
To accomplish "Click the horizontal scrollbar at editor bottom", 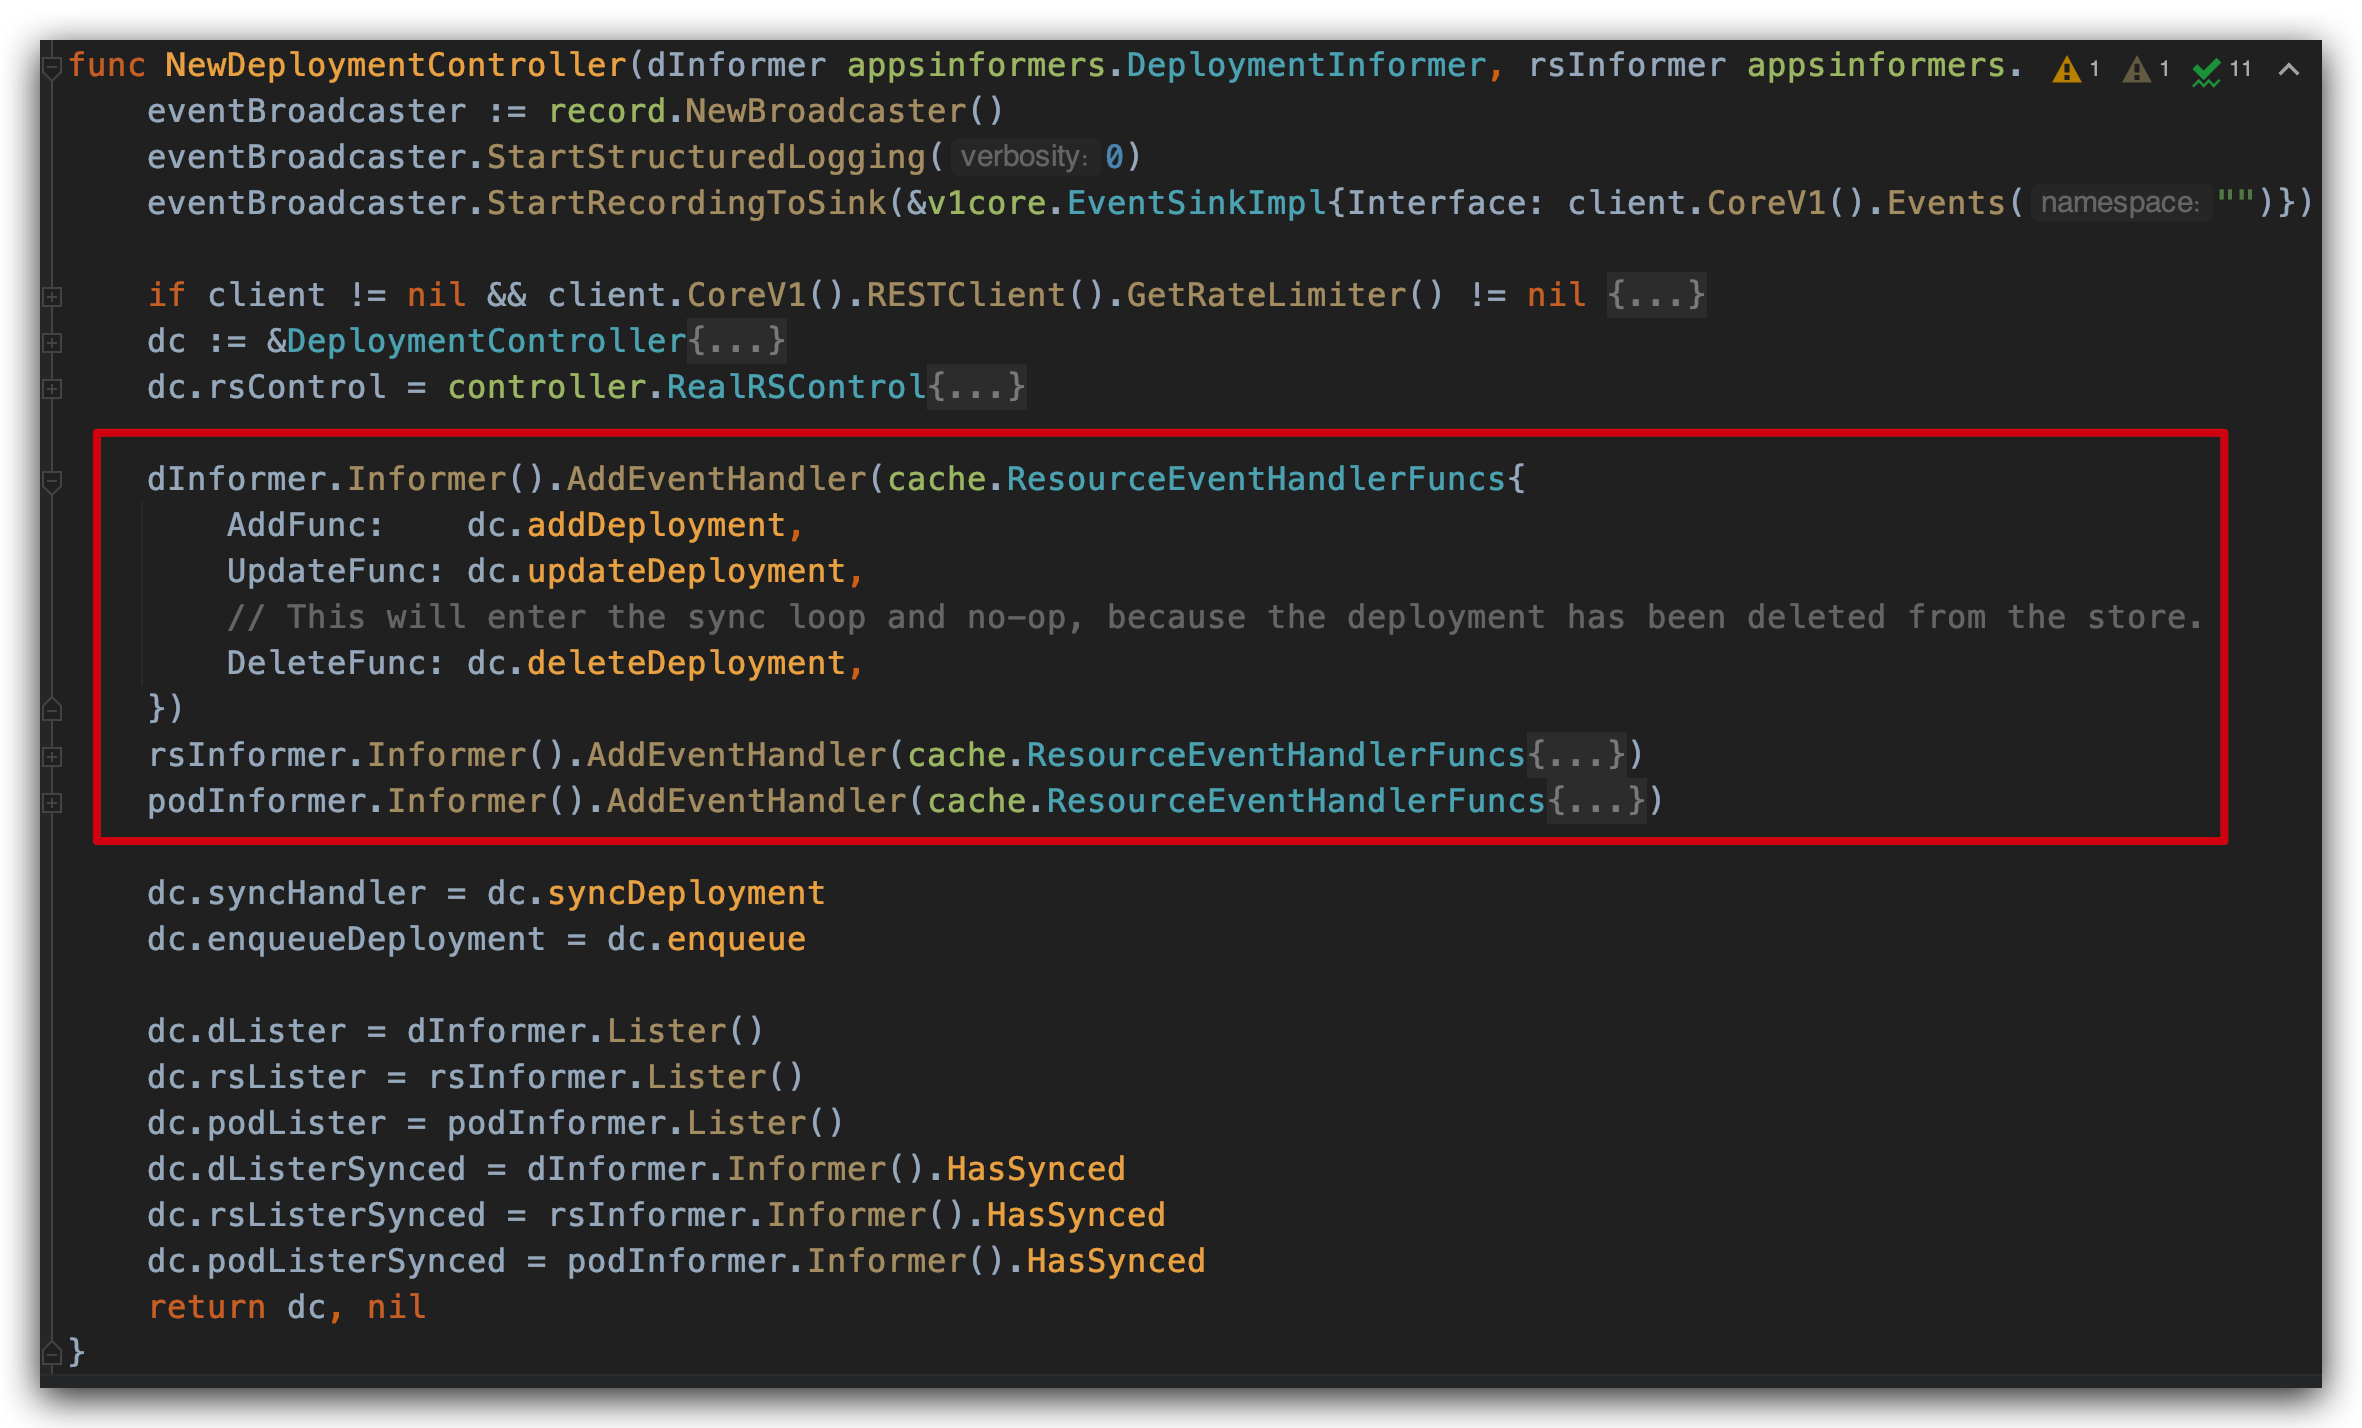I will pos(1180,1381).
